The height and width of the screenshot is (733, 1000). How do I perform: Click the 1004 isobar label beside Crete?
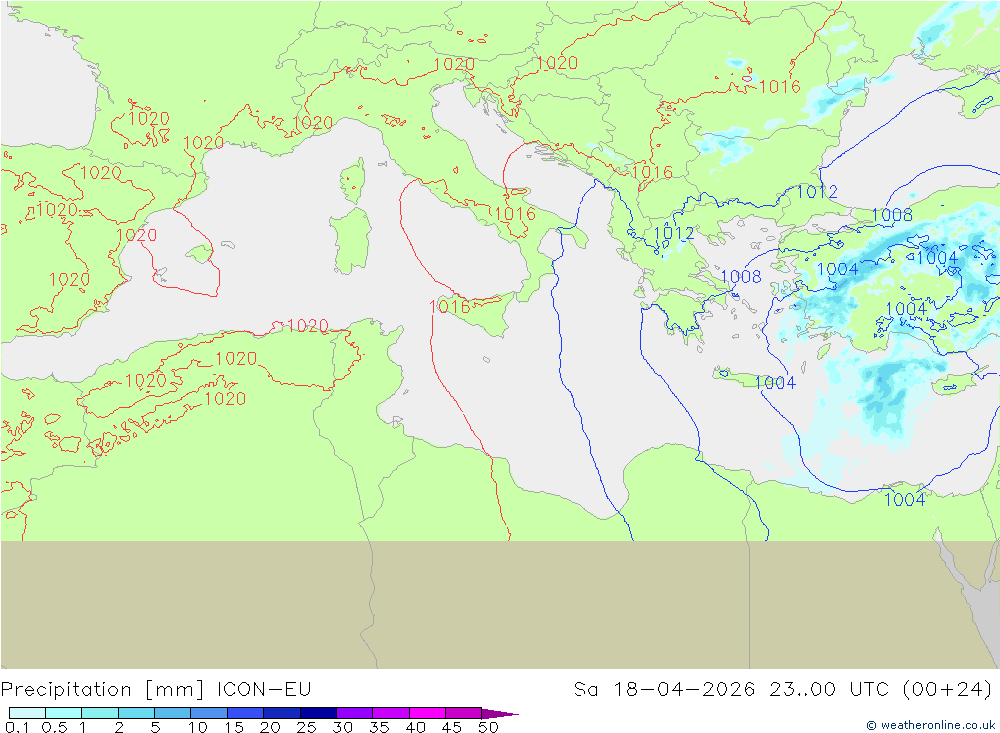point(776,382)
